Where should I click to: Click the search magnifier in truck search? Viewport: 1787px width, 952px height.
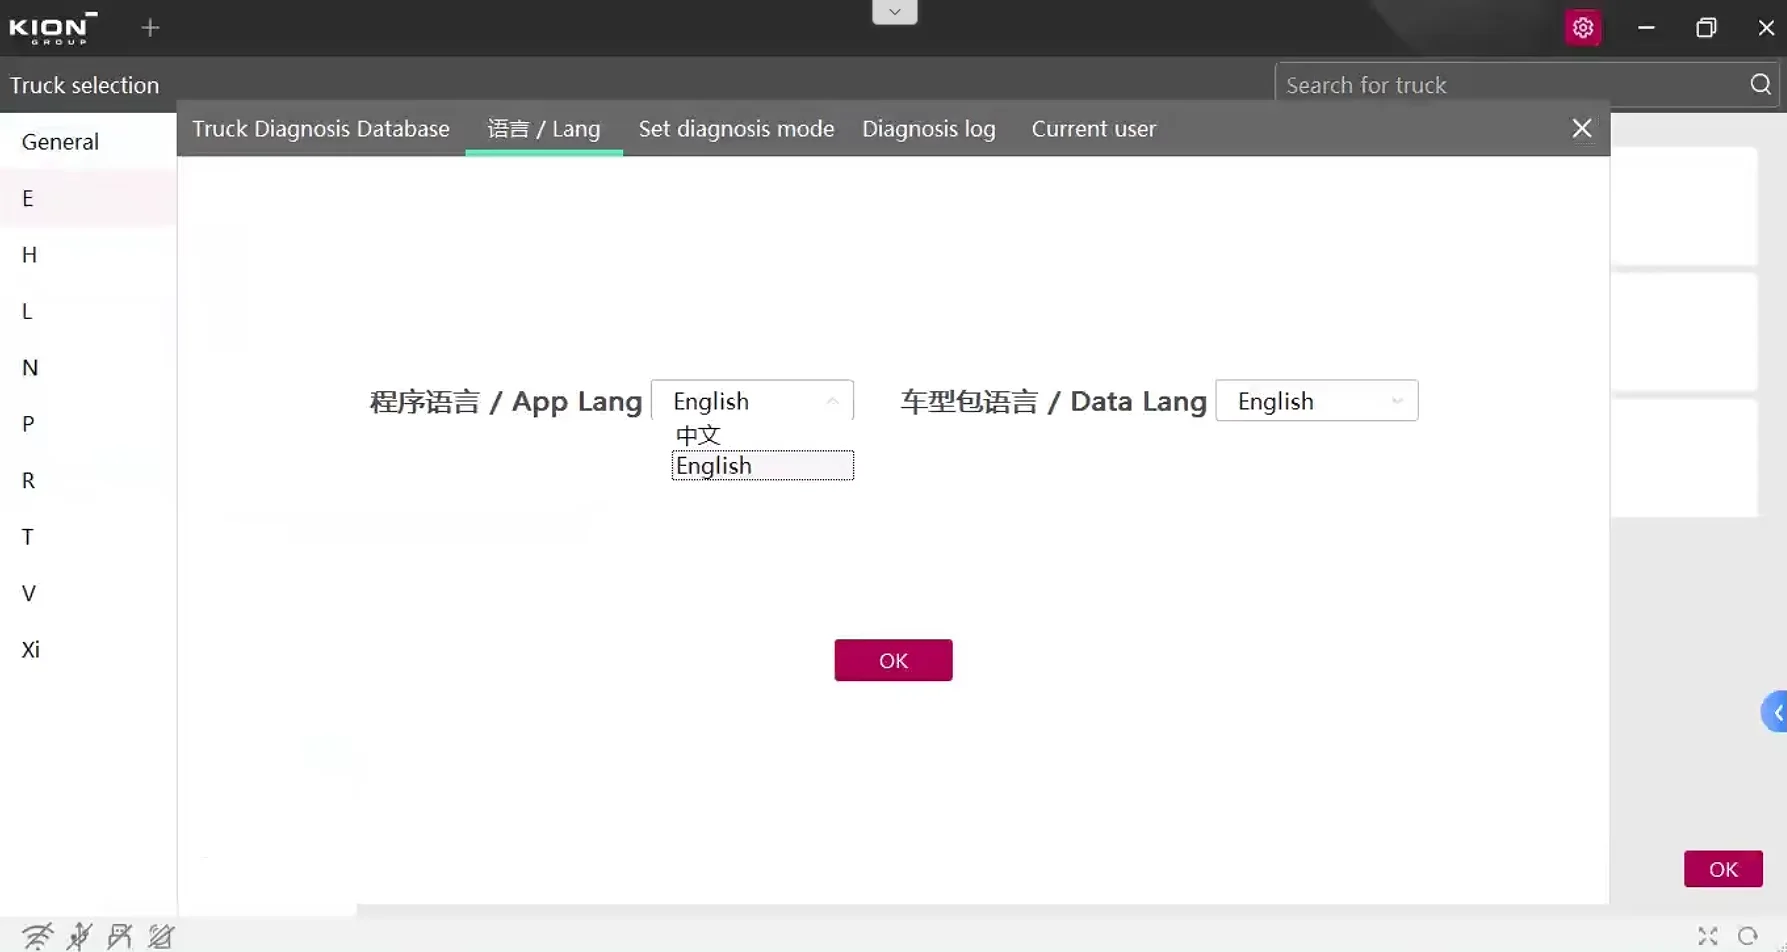click(x=1761, y=85)
